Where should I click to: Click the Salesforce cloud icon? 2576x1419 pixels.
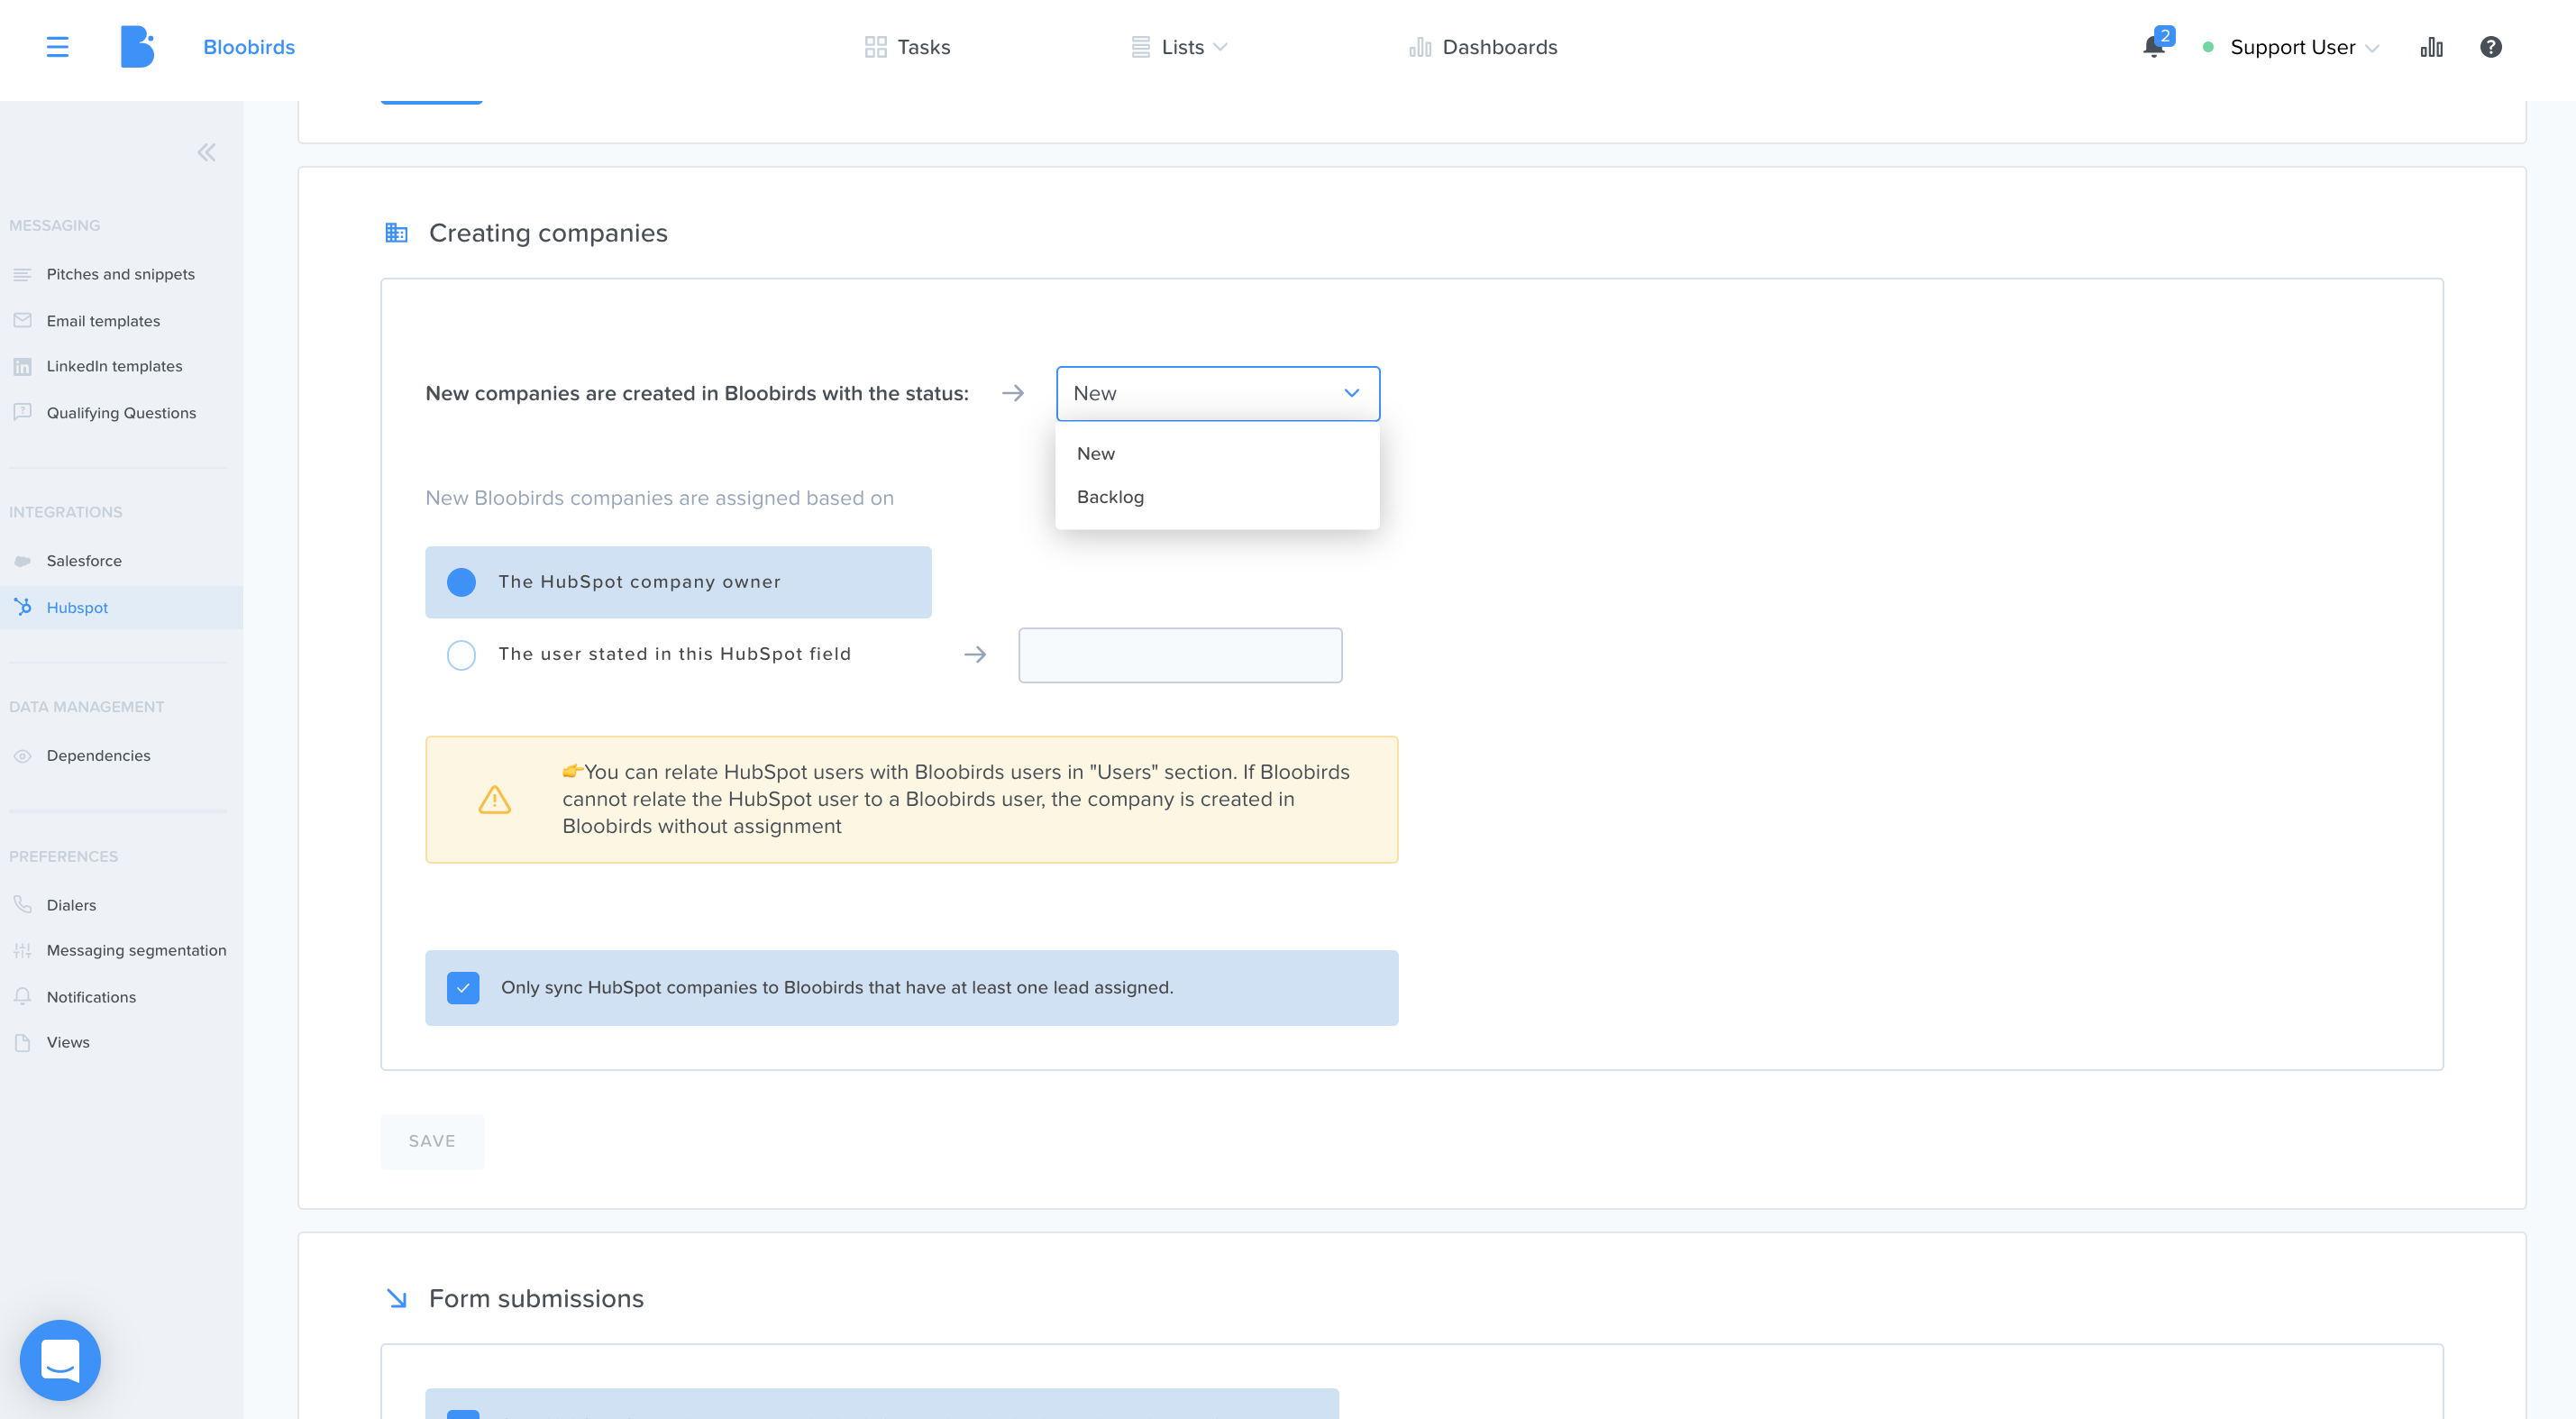pos(22,560)
